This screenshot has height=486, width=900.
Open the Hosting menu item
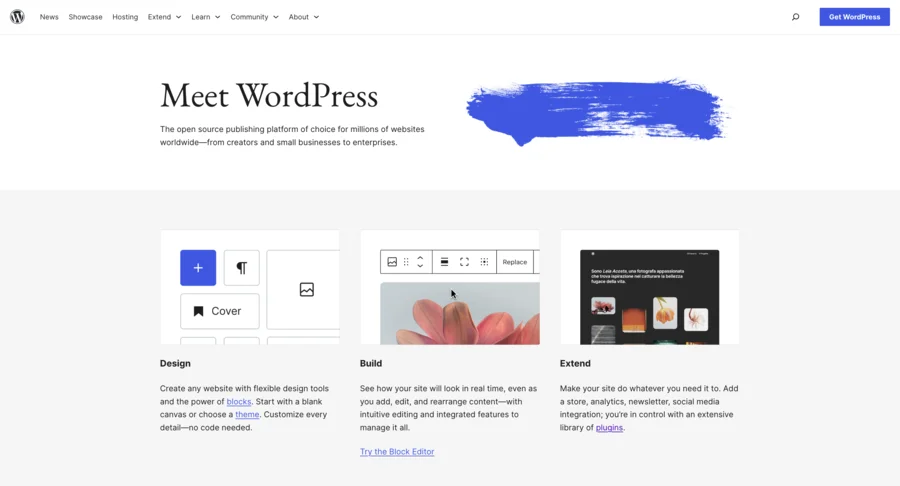[125, 17]
